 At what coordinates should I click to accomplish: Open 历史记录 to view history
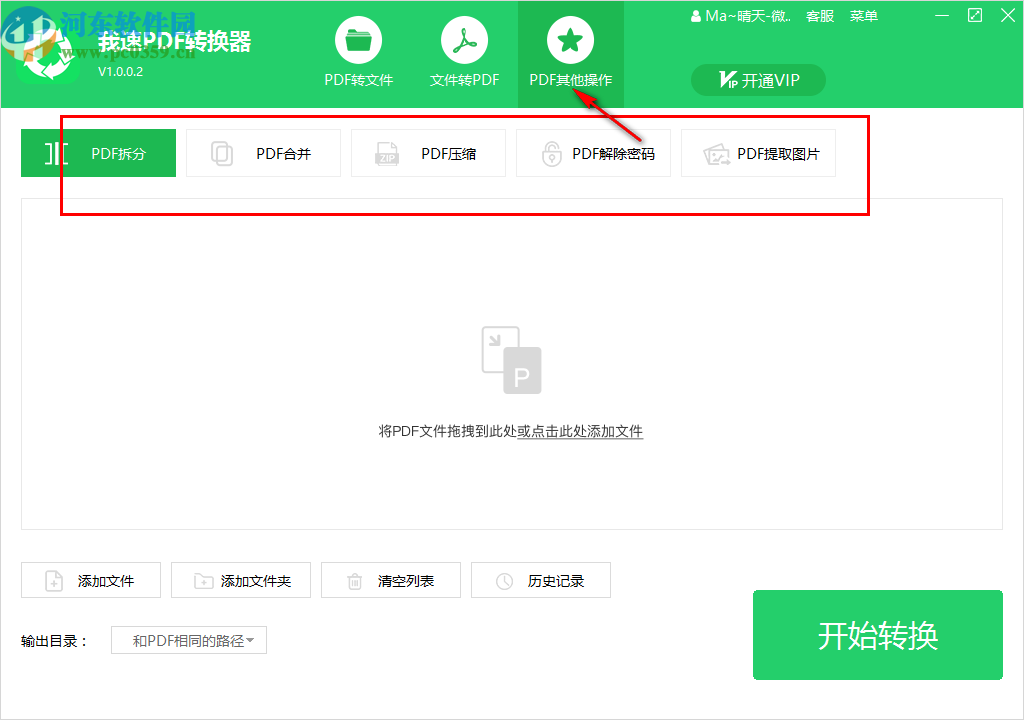(541, 580)
